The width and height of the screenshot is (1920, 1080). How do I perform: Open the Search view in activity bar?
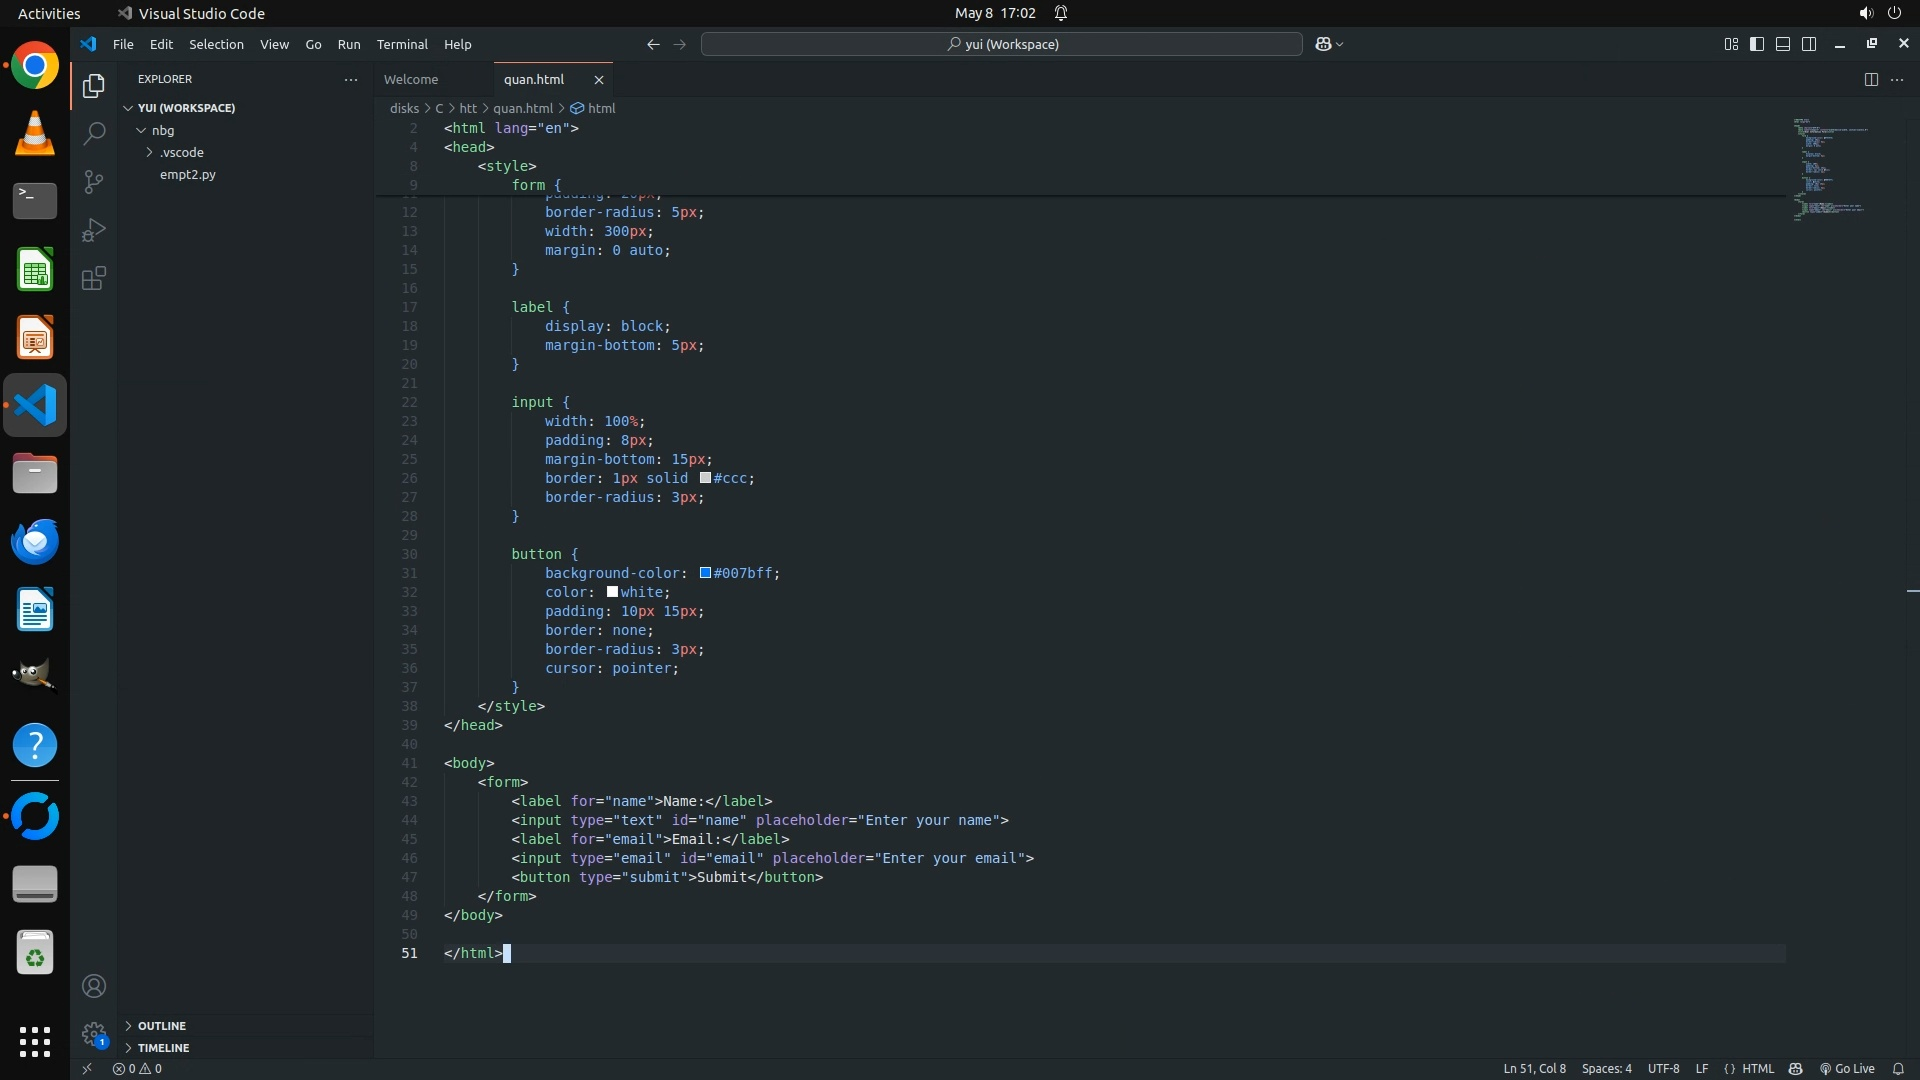(x=94, y=133)
